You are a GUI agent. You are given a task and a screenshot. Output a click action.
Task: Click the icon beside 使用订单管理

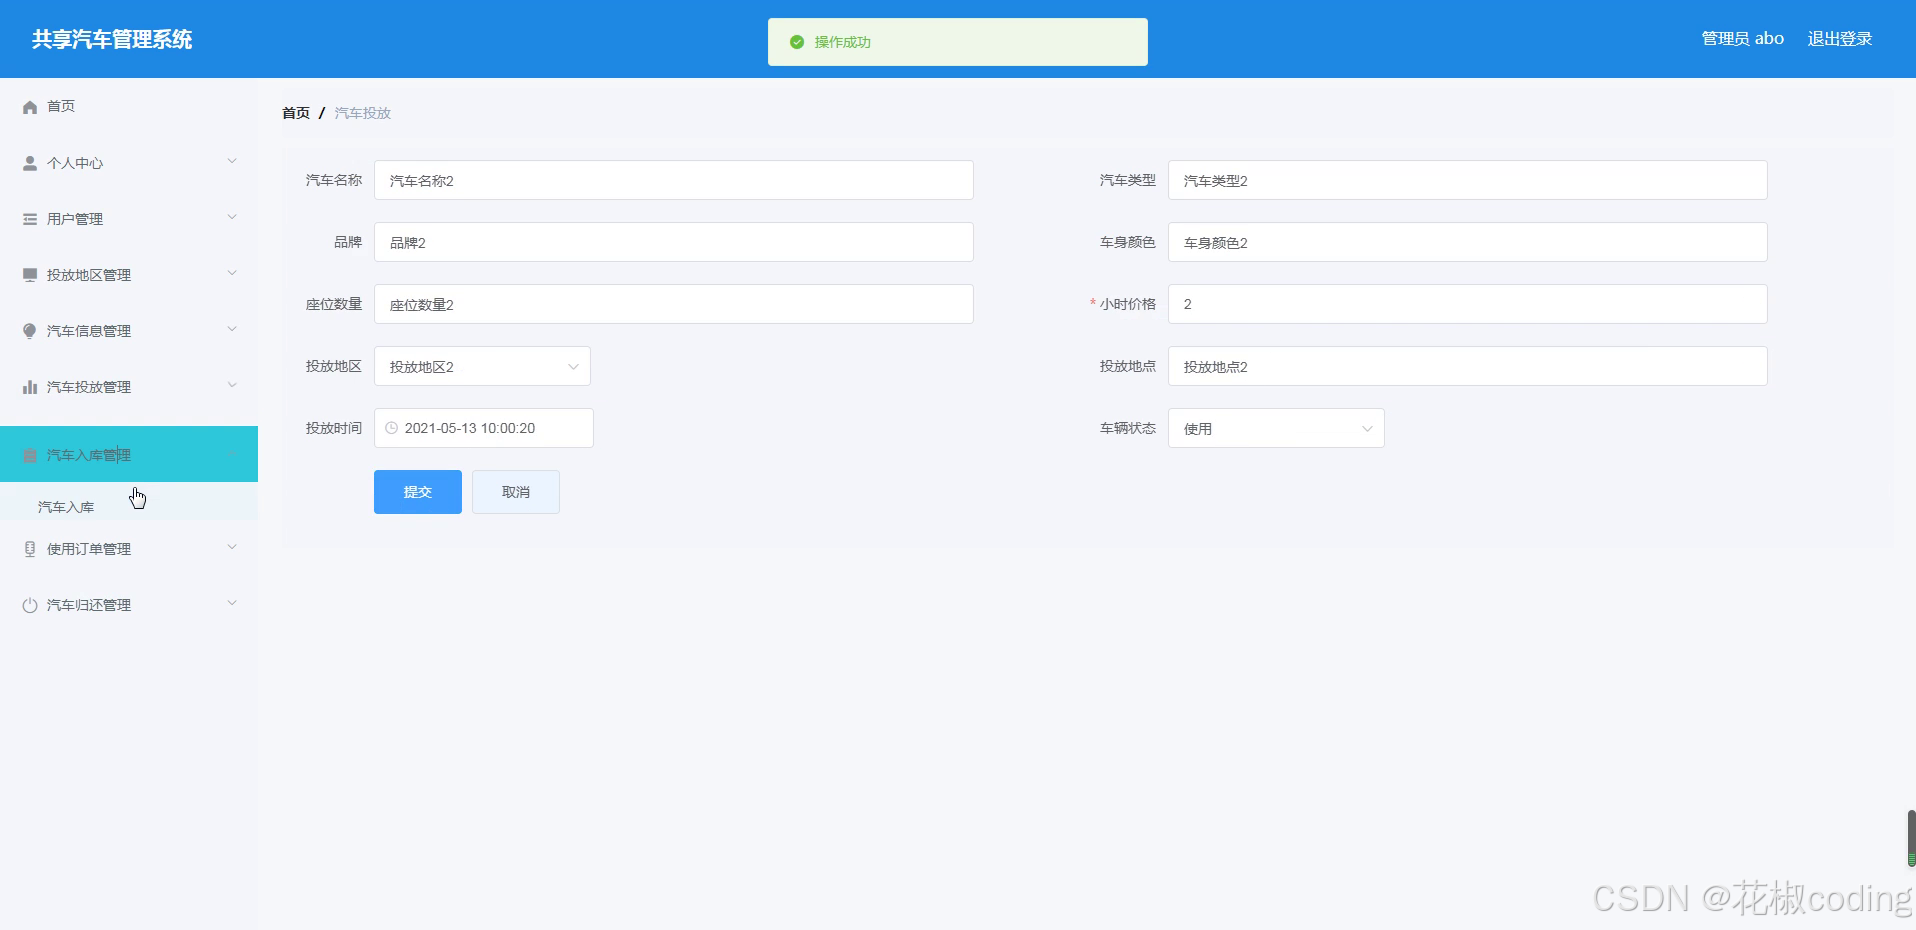tap(30, 549)
